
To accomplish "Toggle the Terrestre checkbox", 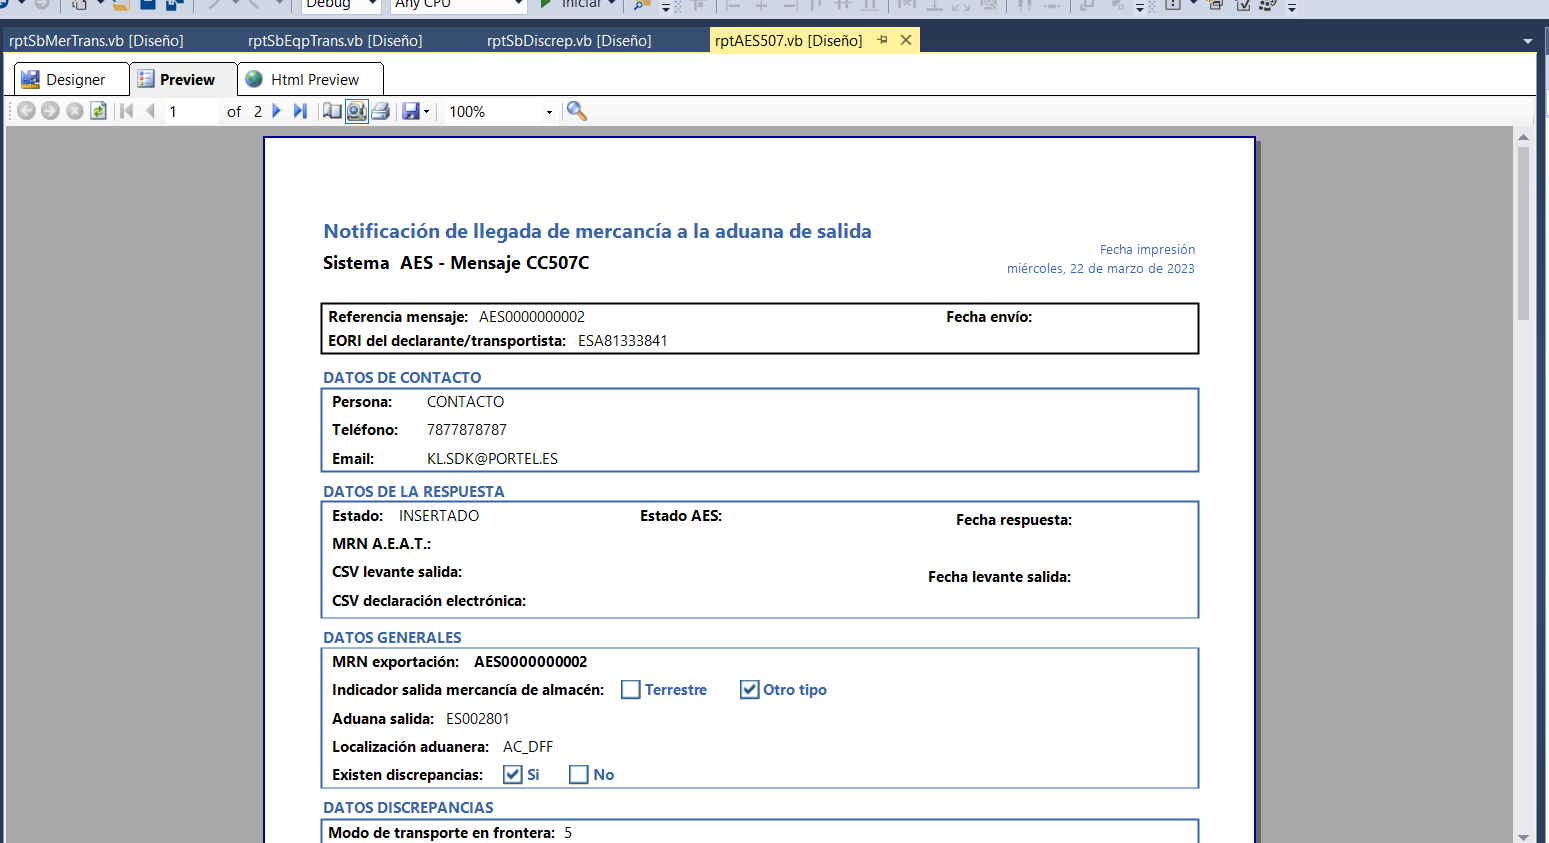I will [630, 690].
